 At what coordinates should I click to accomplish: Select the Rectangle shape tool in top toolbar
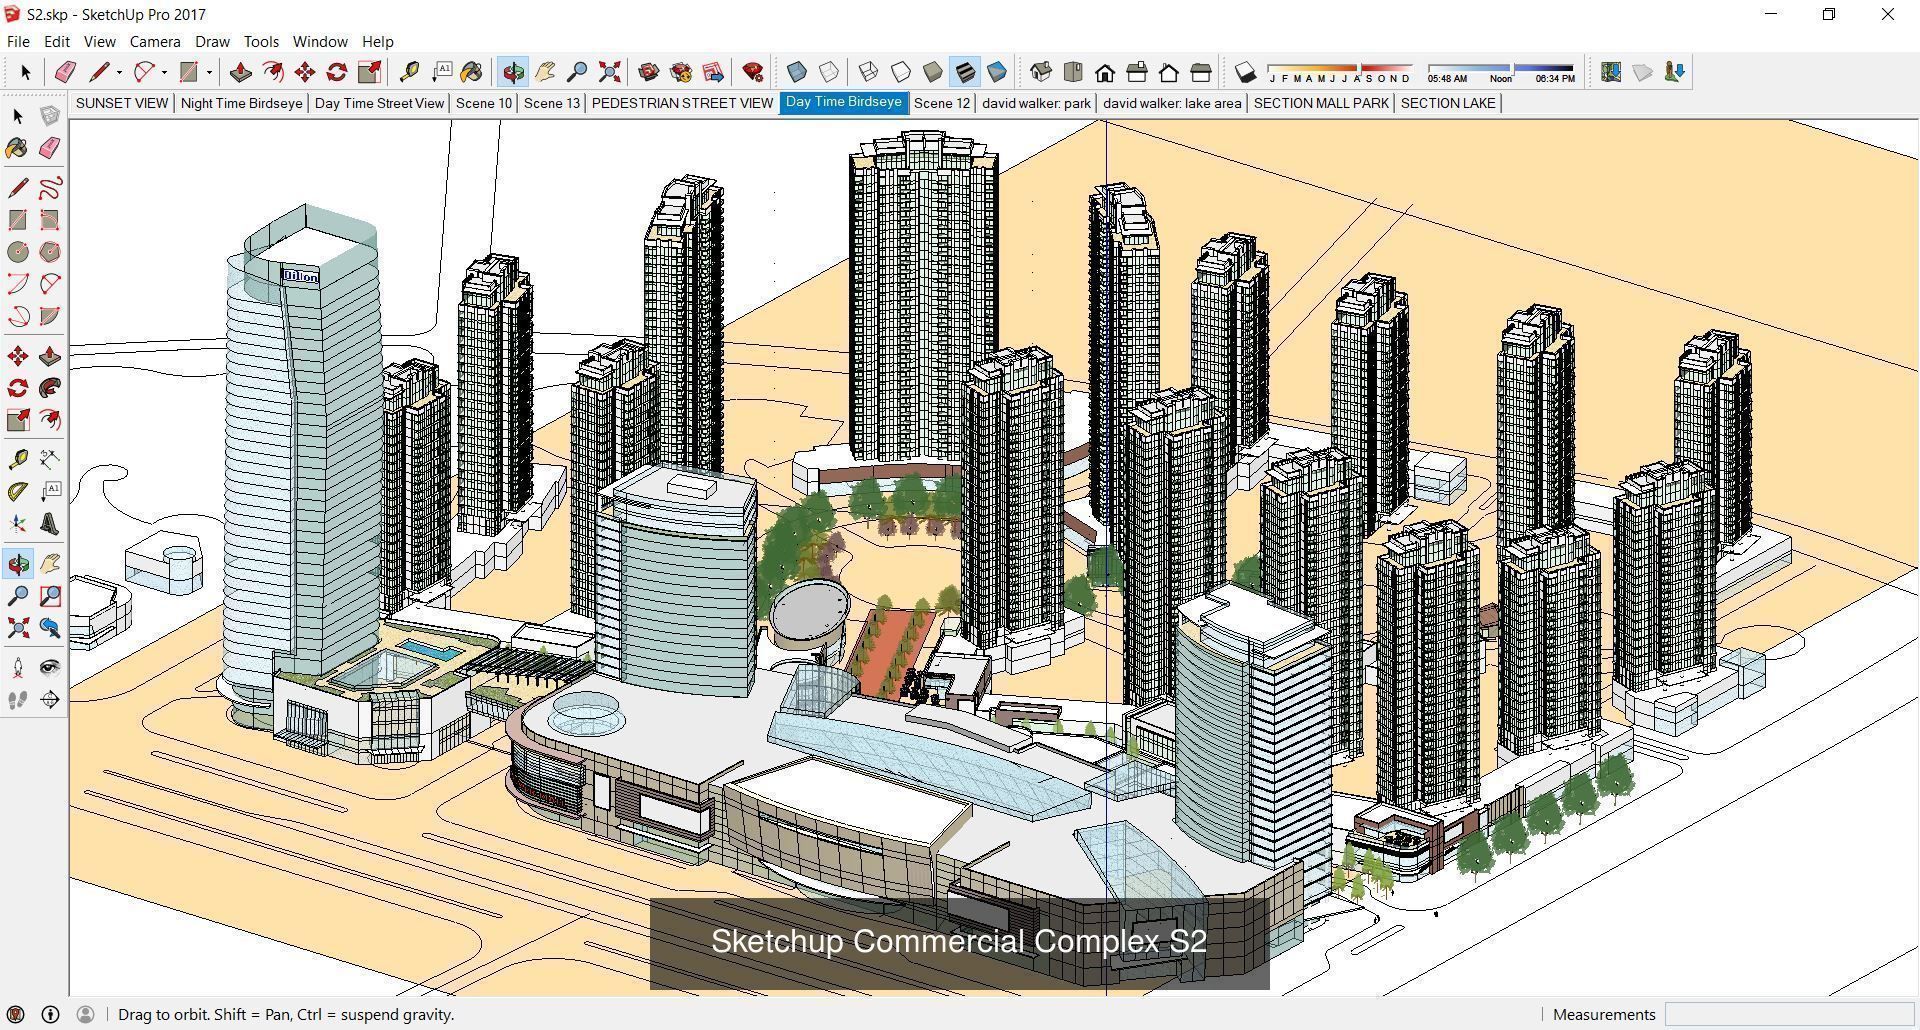(188, 72)
